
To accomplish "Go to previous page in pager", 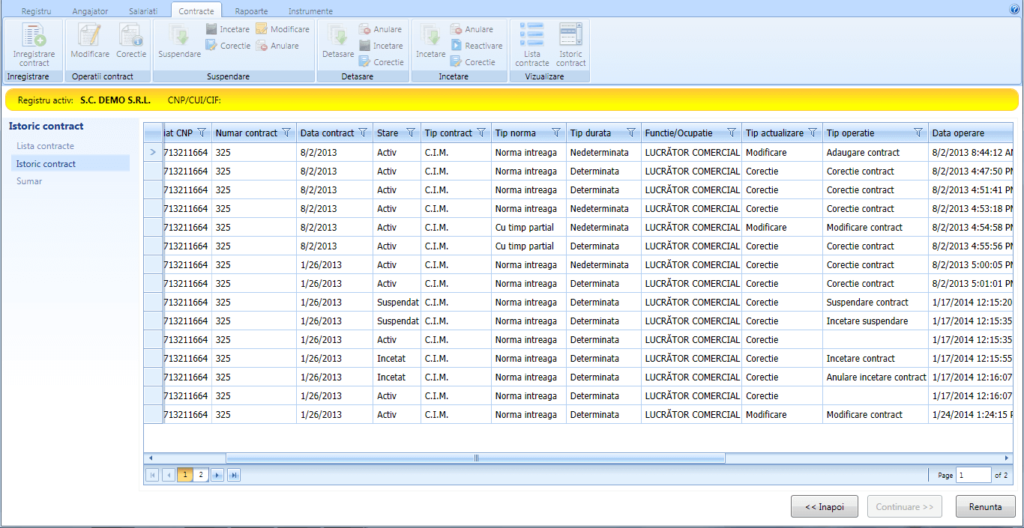I will (168, 475).
